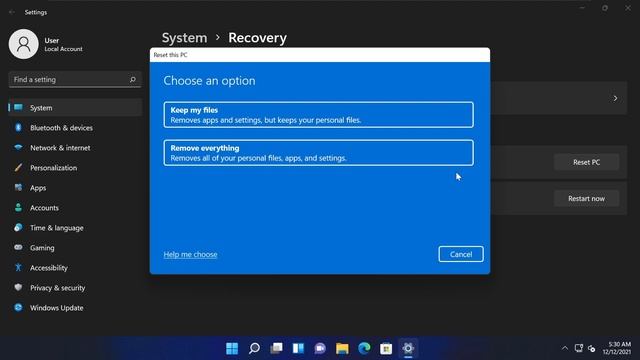The width and height of the screenshot is (640, 360).
Task: Go back using the Settings back arrow
Action: 12,12
